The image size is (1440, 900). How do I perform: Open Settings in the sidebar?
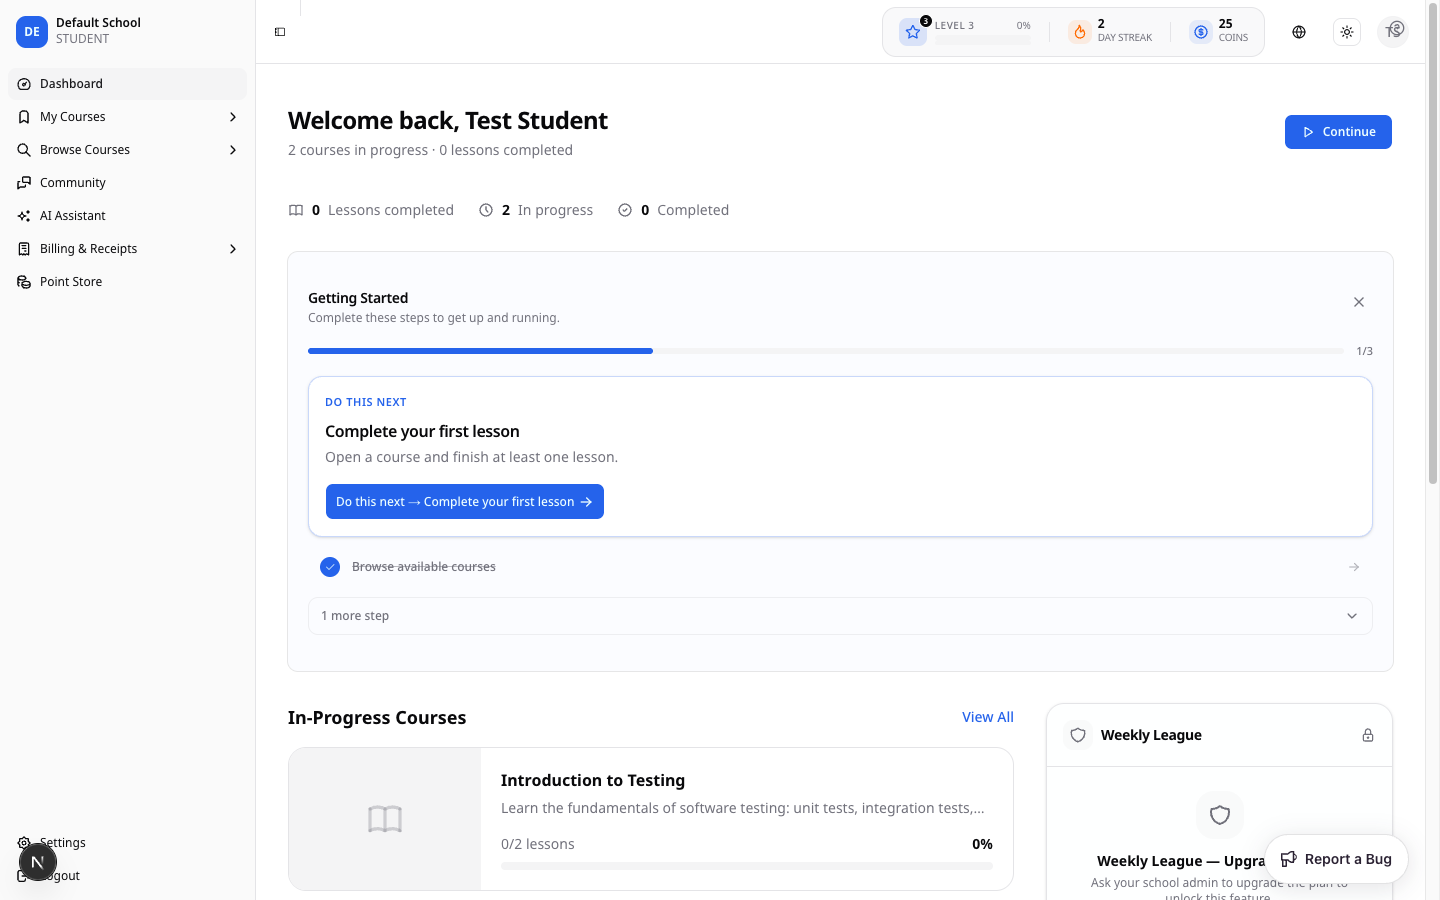pyautogui.click(x=127, y=843)
